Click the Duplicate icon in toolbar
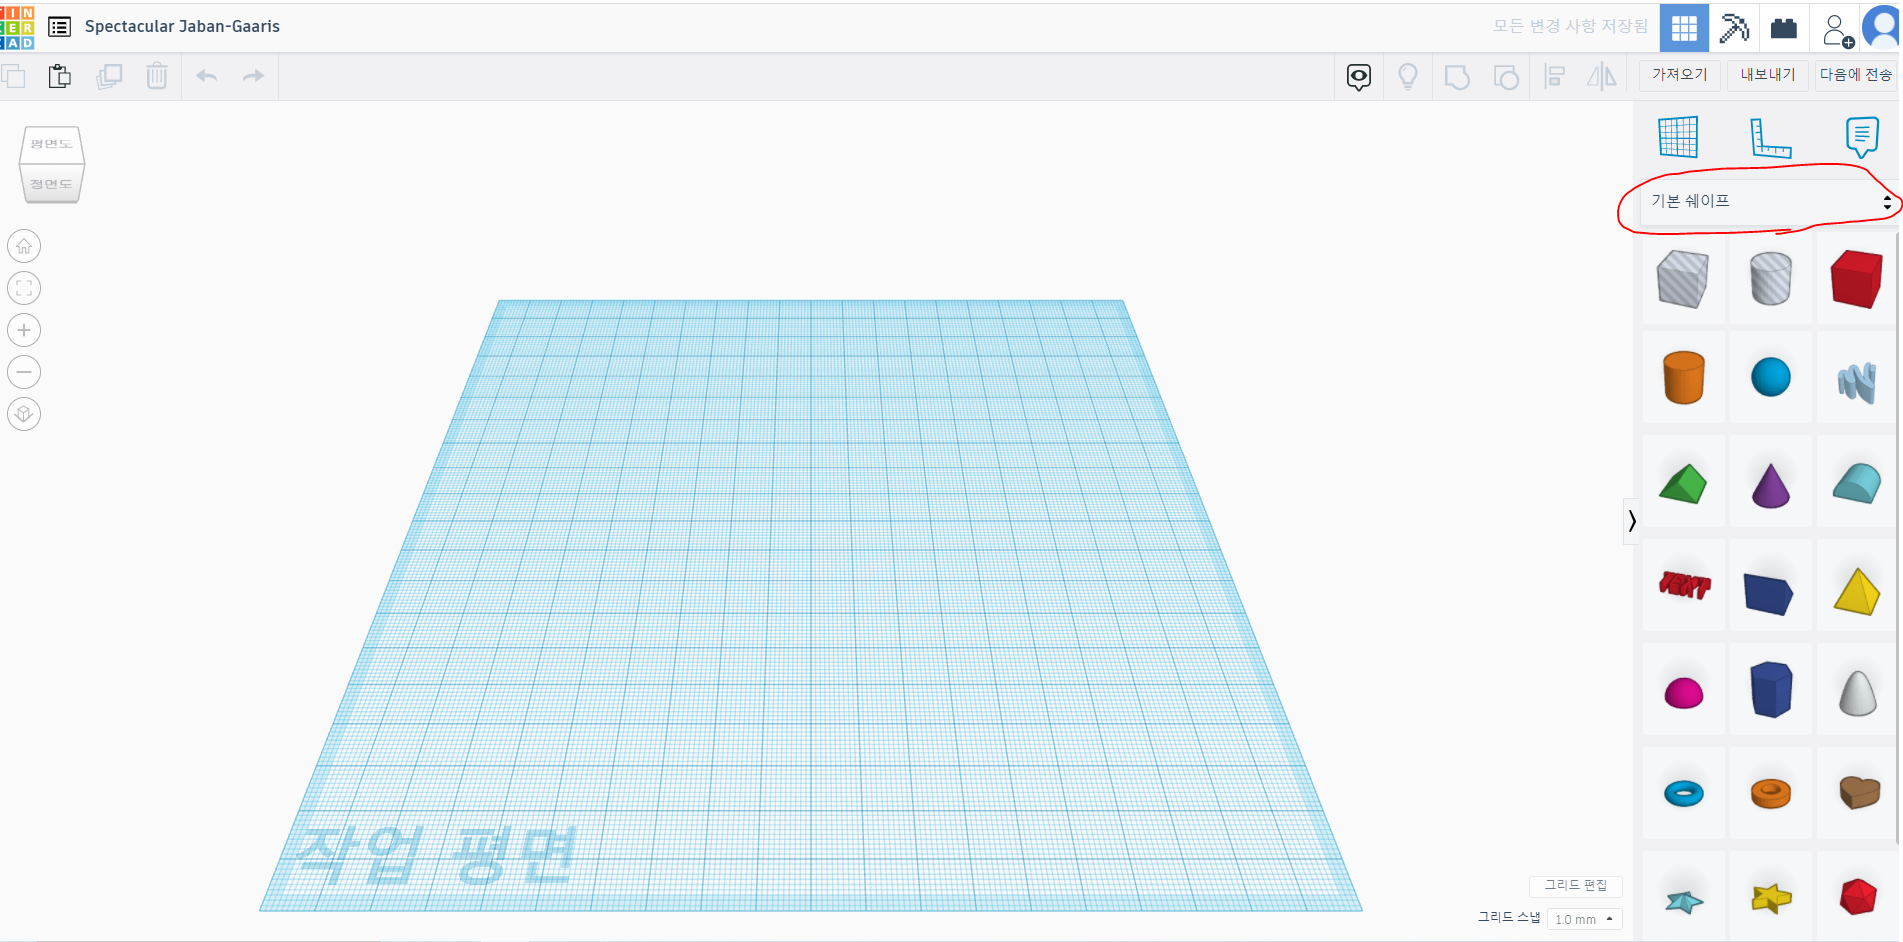The height and width of the screenshot is (942, 1903). [109, 76]
